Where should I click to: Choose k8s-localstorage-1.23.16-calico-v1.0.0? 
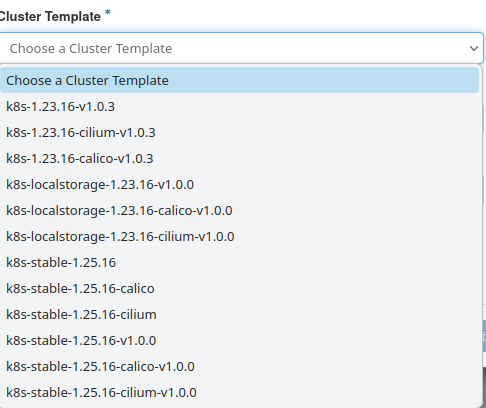(239, 211)
